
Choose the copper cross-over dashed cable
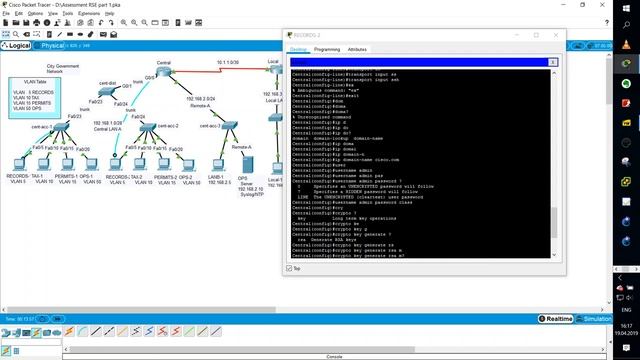tap(109, 331)
